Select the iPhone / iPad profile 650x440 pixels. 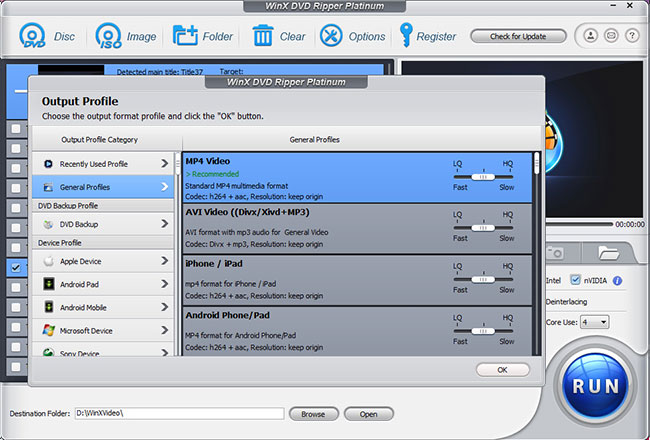357,280
